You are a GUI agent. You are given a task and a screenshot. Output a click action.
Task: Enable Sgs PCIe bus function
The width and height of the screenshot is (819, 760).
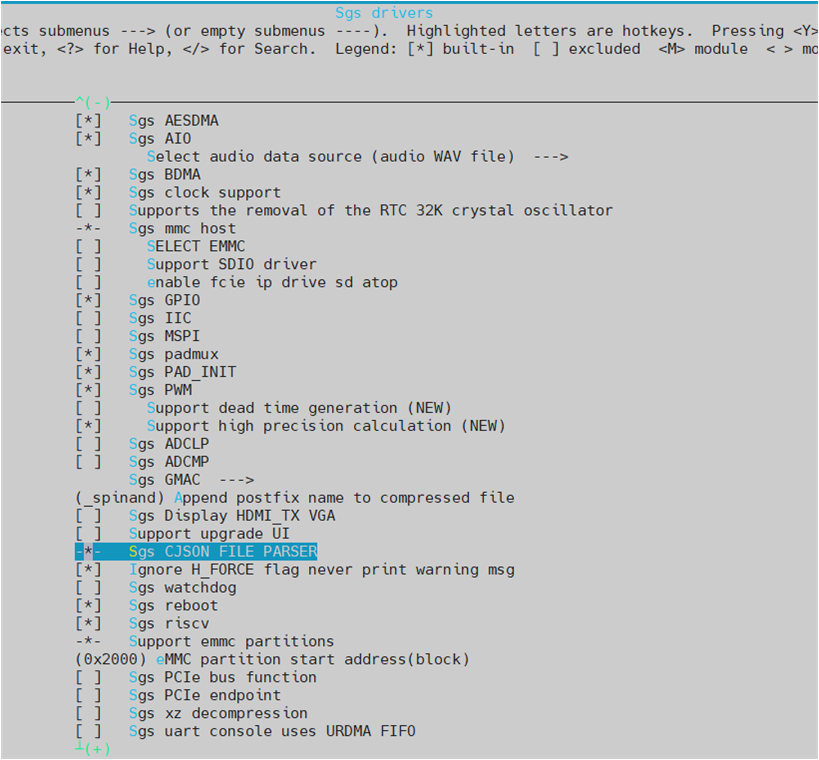88,677
